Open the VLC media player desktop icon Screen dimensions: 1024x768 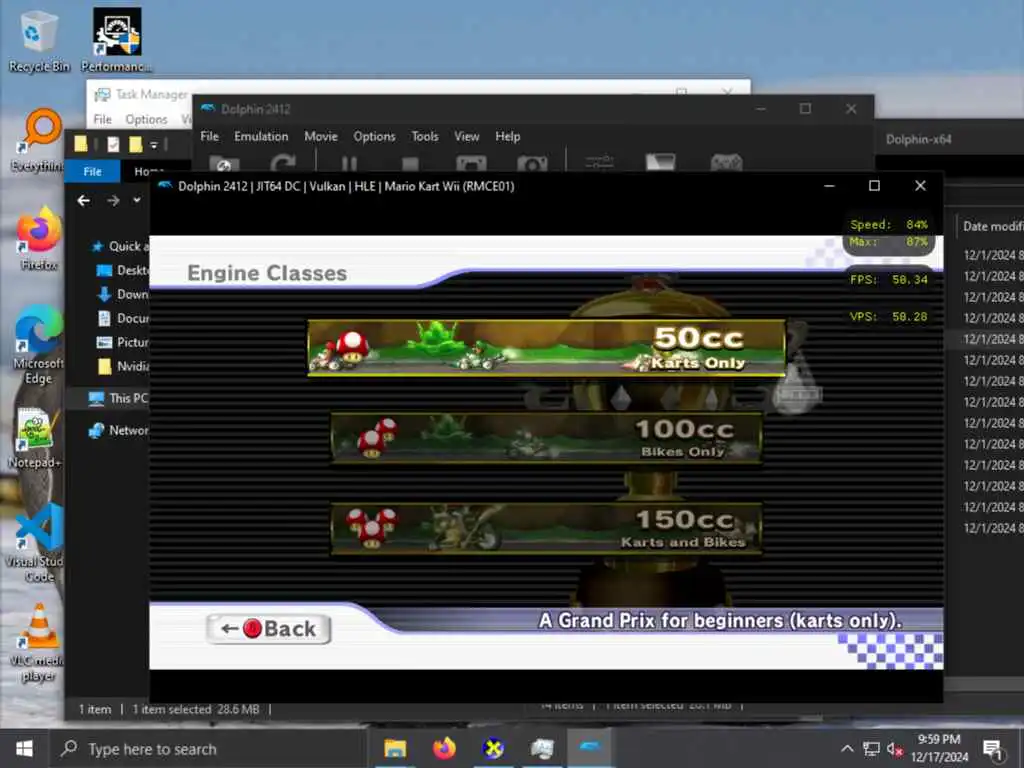38,643
